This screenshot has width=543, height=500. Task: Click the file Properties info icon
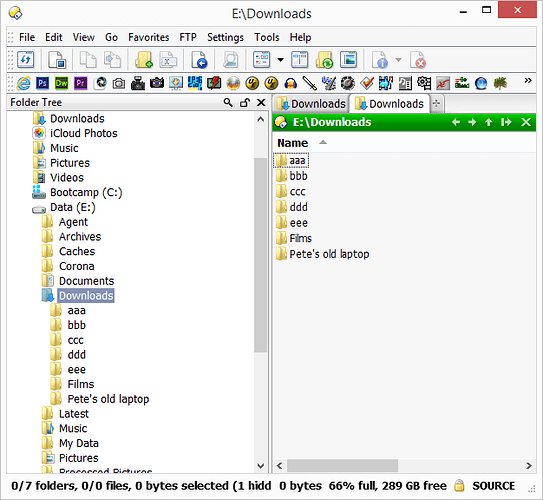click(x=380, y=60)
